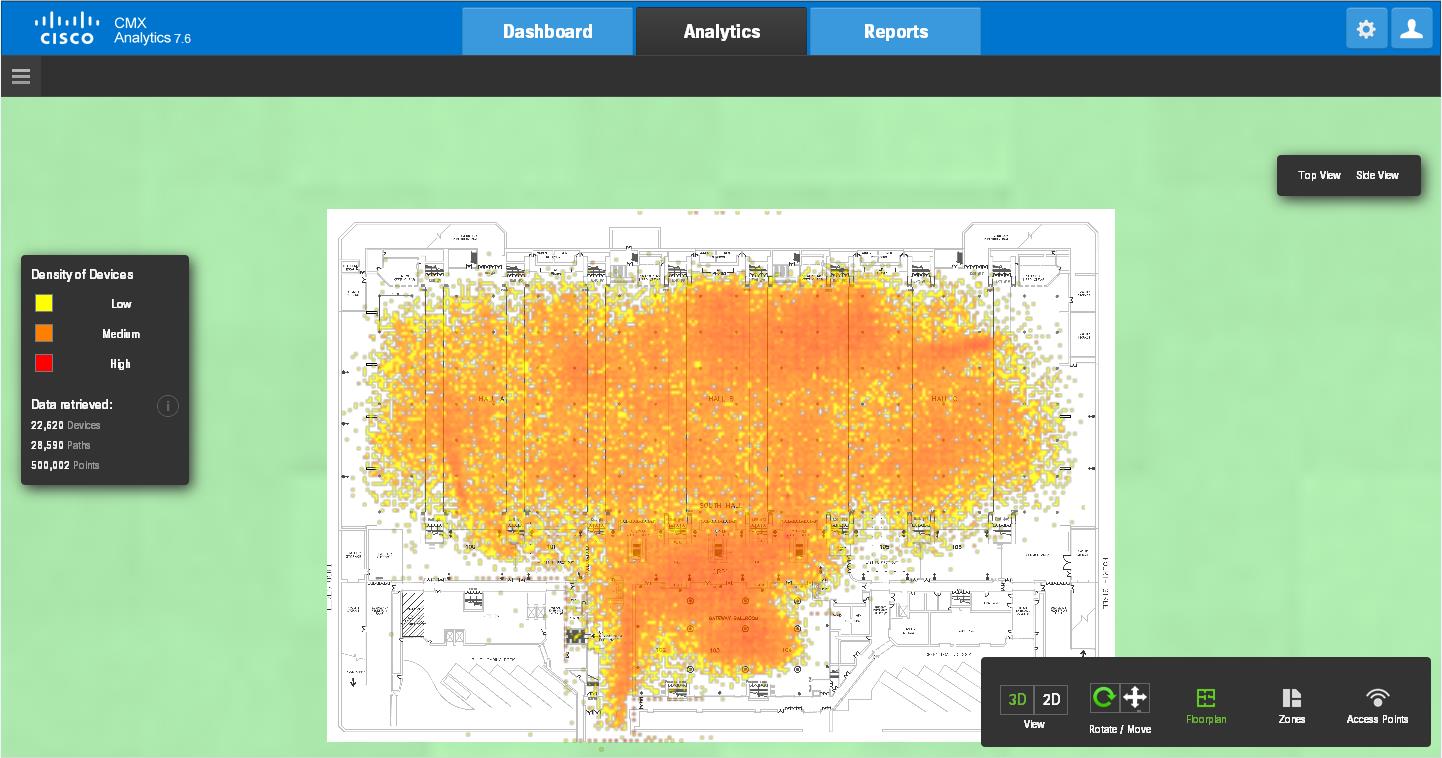
Task: Select the Analytics tab
Action: (721, 32)
